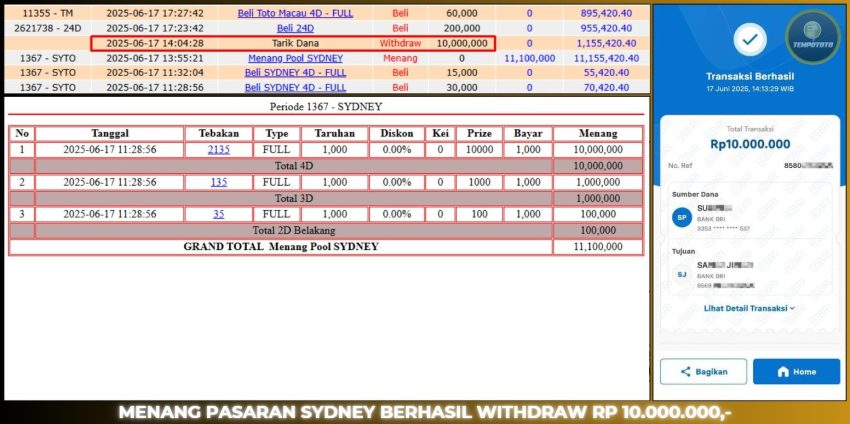The width and height of the screenshot is (850, 424).
Task: Click the SP sender avatar icon
Action: tap(682, 217)
